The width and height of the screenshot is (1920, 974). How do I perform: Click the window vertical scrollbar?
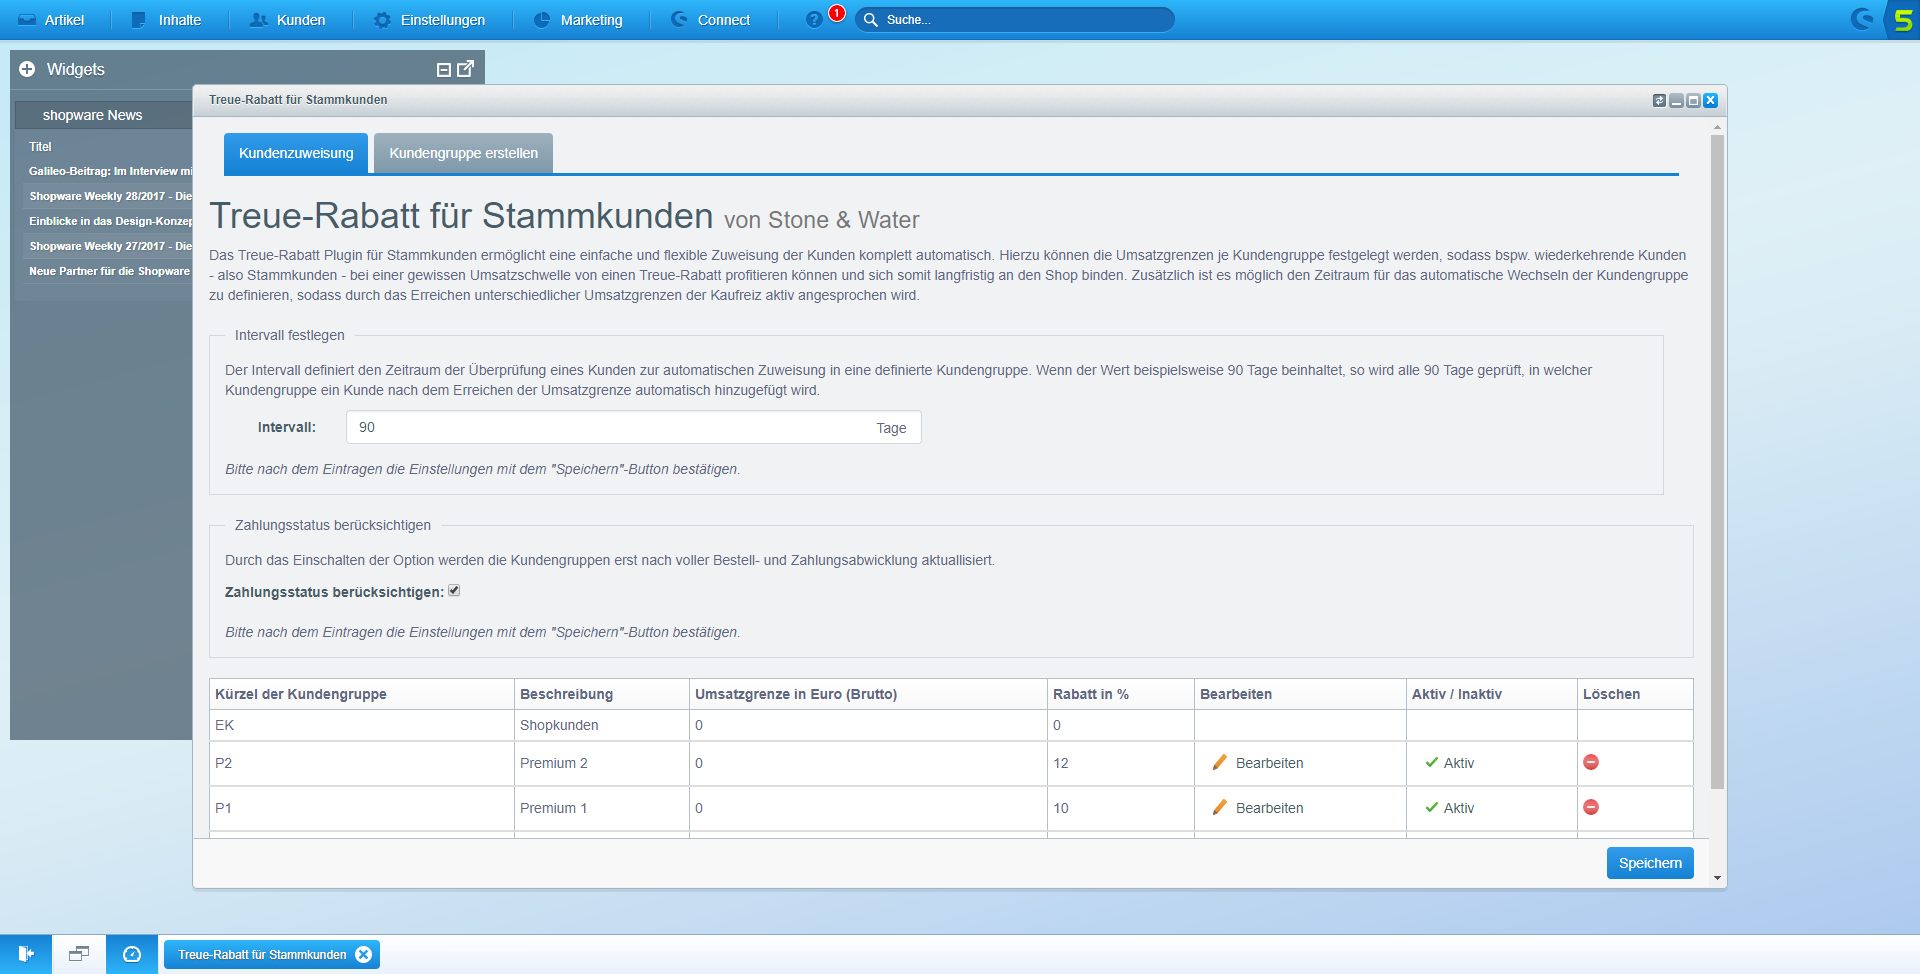coord(1717,462)
